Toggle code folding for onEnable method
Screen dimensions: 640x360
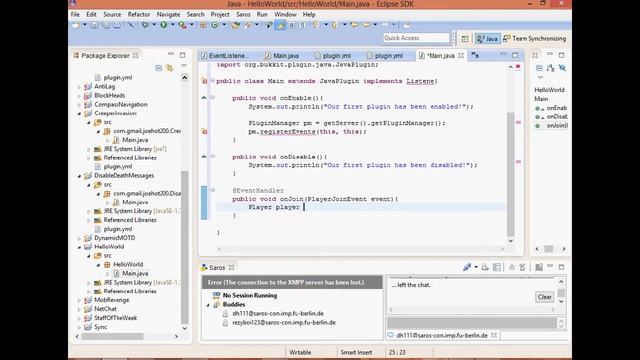pyautogui.click(x=212, y=98)
